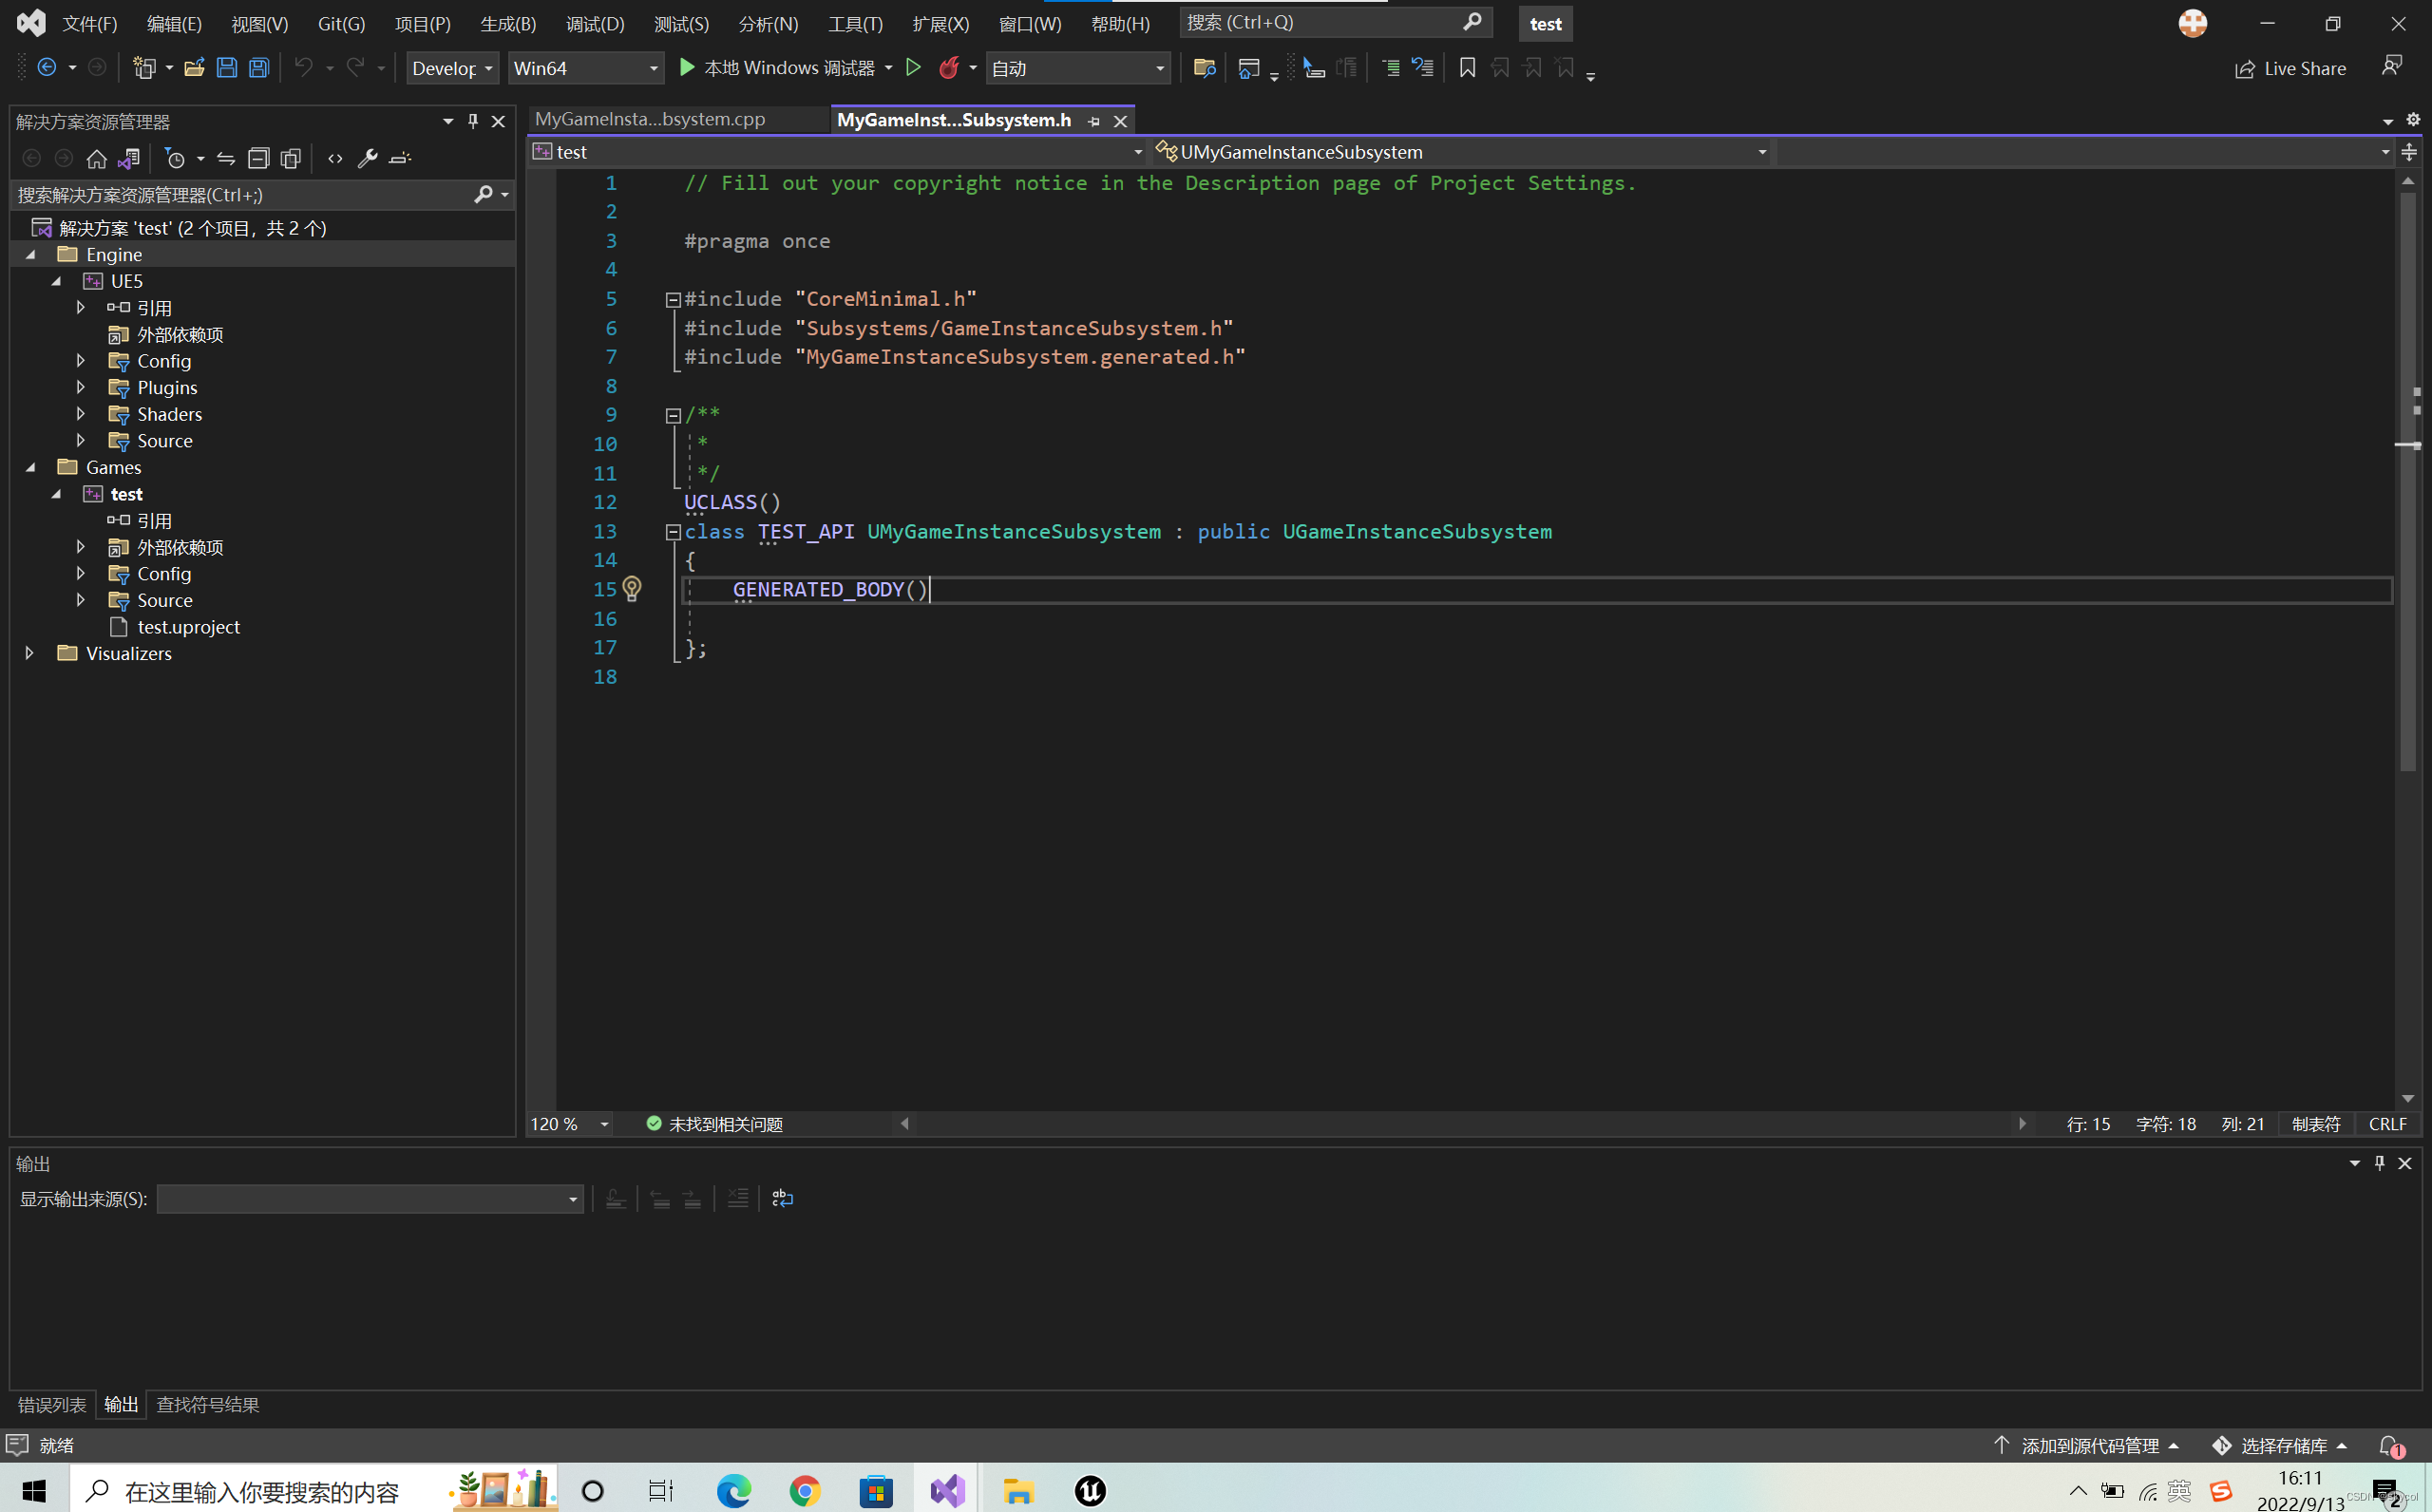This screenshot has width=2432, height=1512.
Task: Click 选择存储库 in status bar
Action: click(x=2279, y=1445)
